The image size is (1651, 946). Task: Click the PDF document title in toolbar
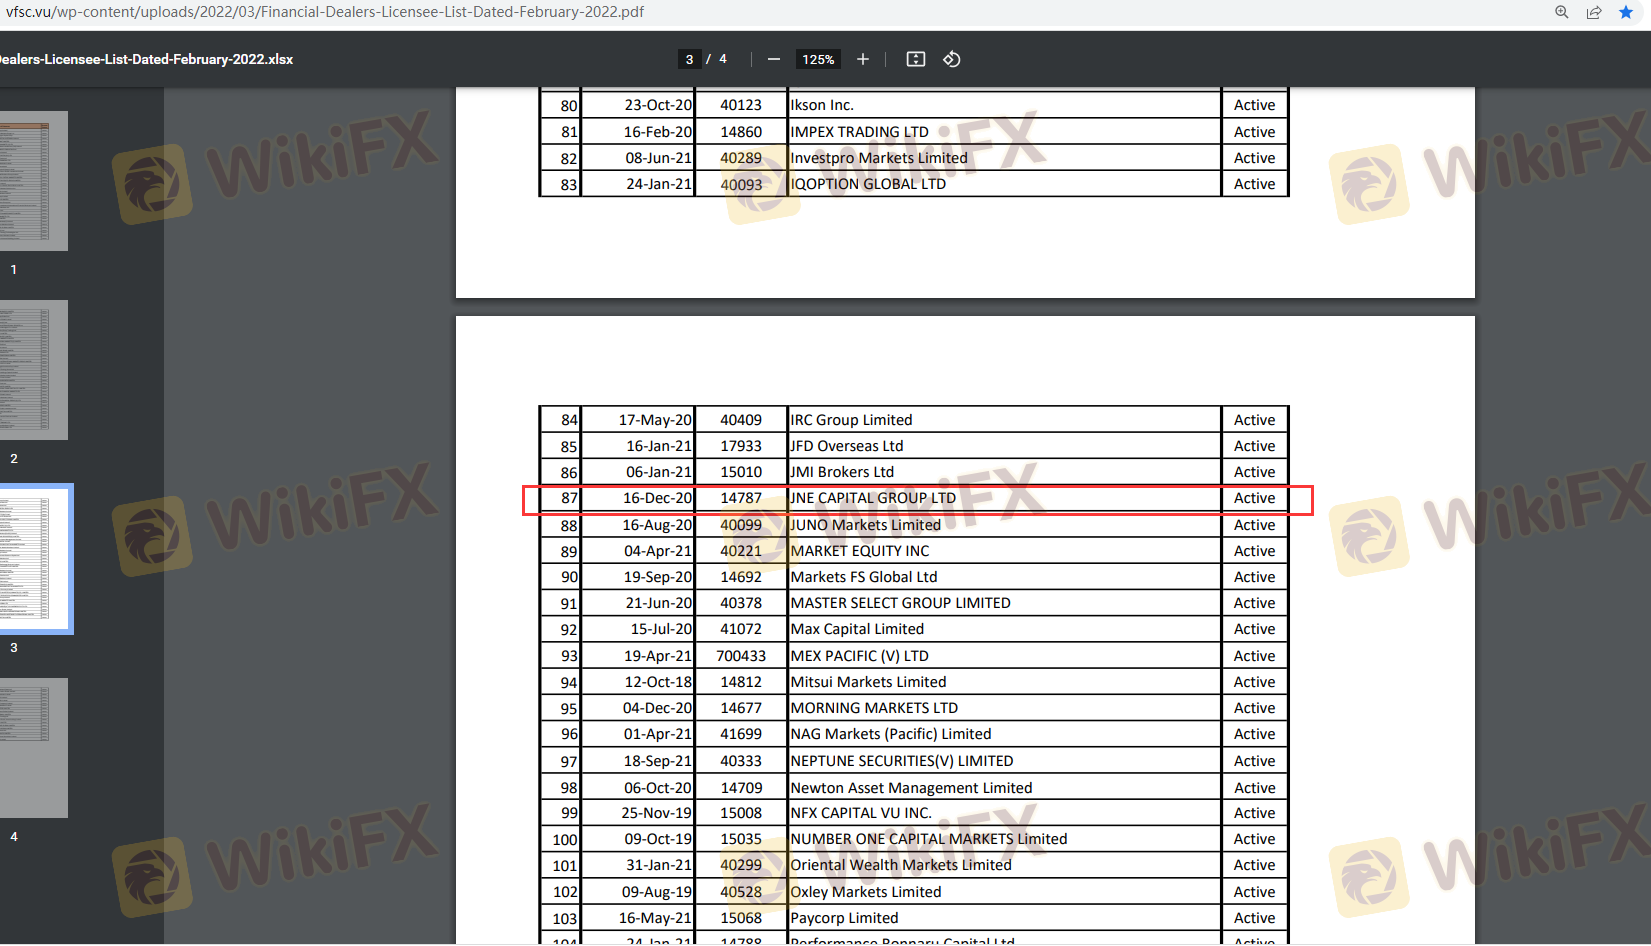pos(147,59)
